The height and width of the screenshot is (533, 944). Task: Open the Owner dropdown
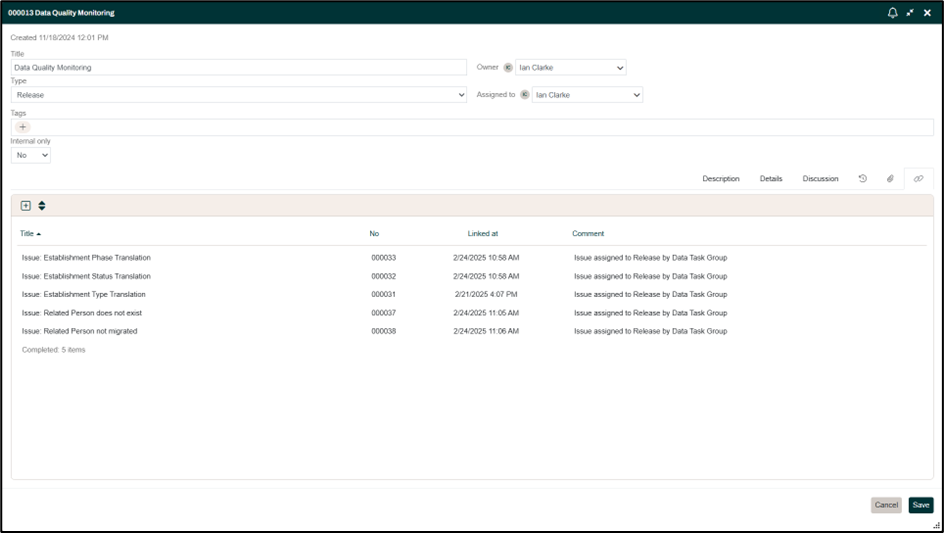coord(571,68)
